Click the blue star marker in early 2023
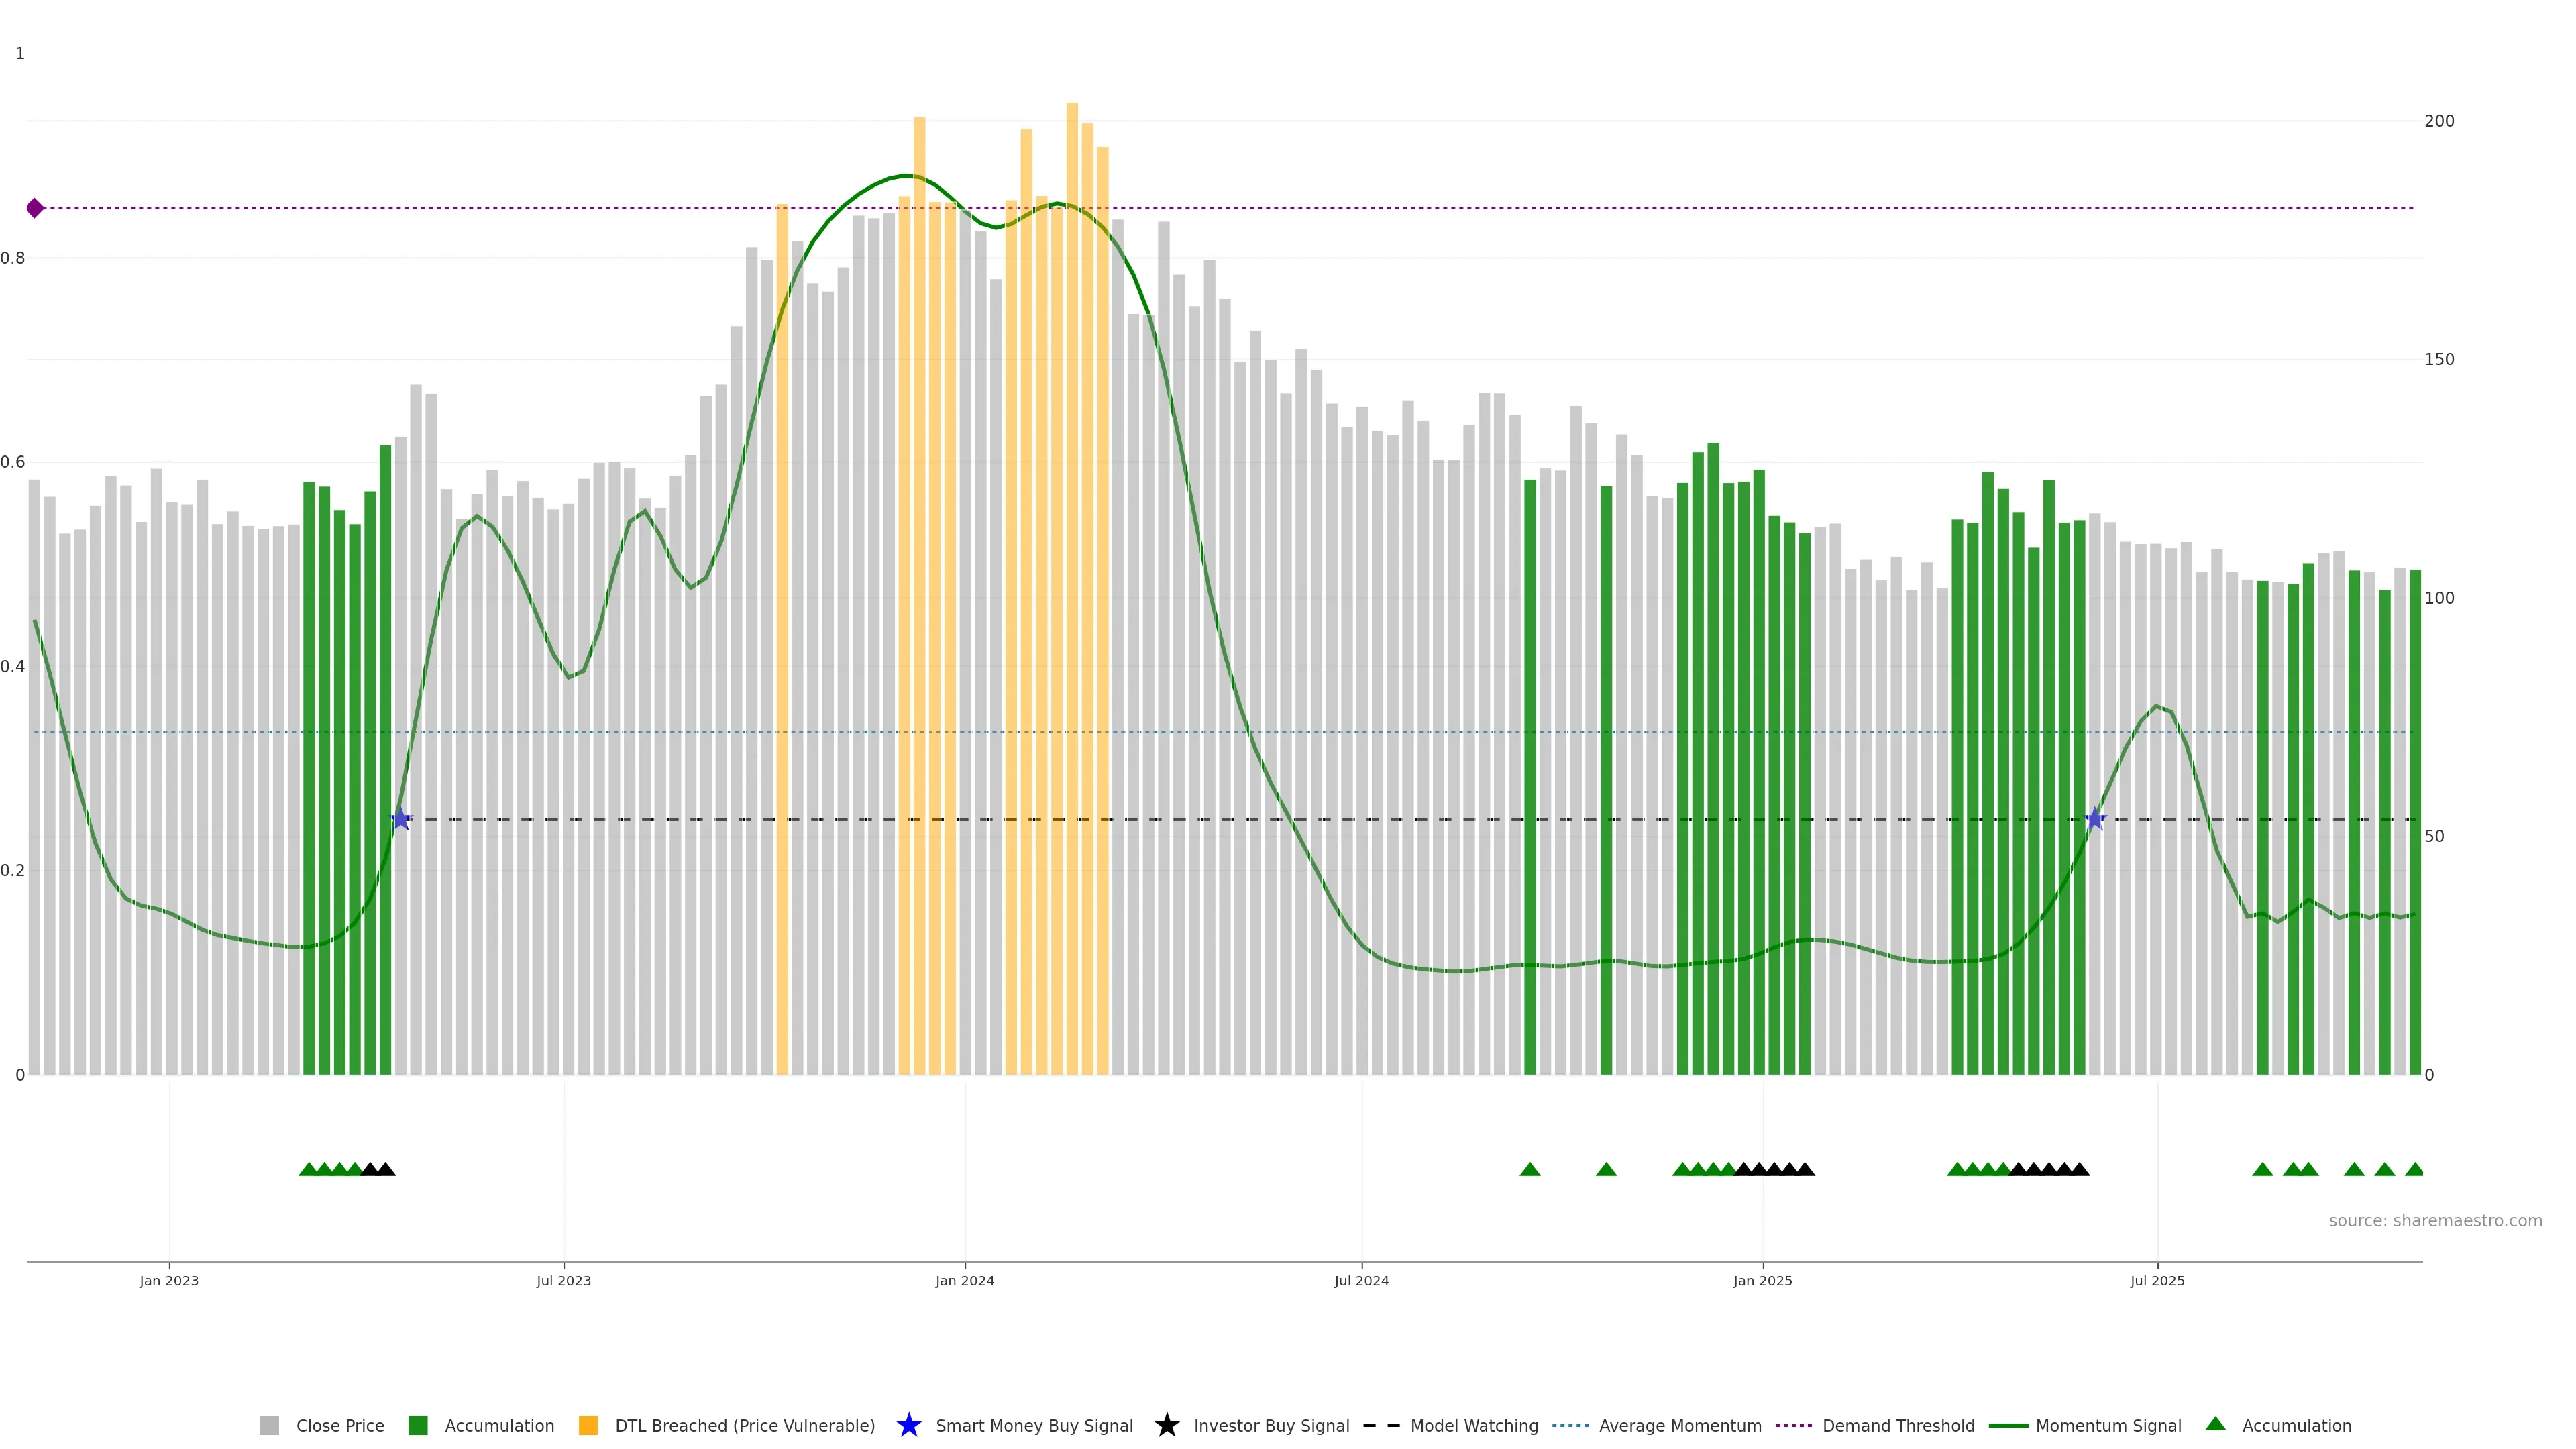The image size is (2576, 1449). pyautogui.click(x=400, y=819)
